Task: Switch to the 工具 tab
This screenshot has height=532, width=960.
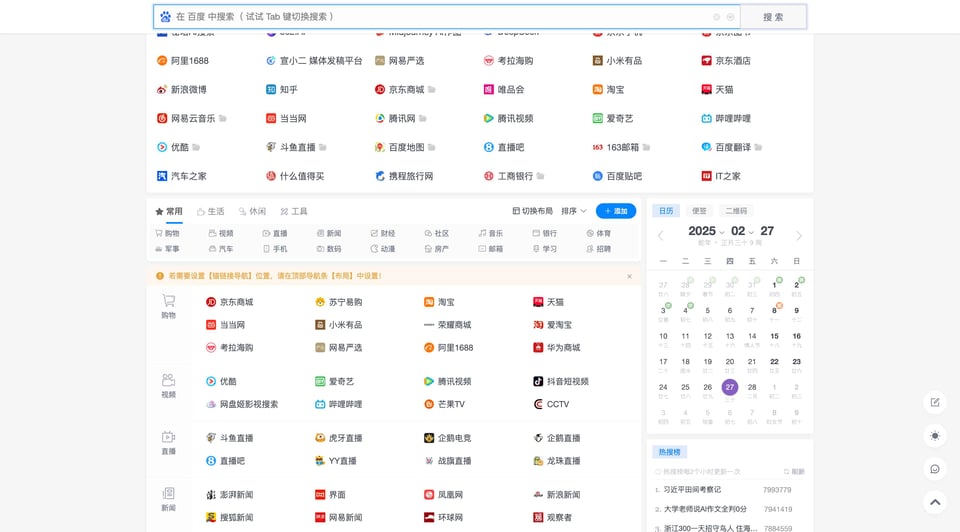Action: [294, 211]
